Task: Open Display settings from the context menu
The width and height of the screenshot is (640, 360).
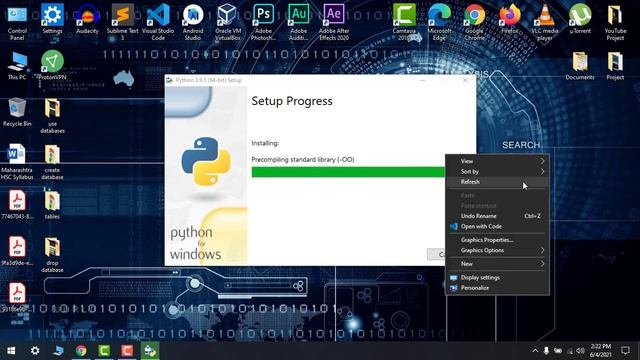Action: 497,278
